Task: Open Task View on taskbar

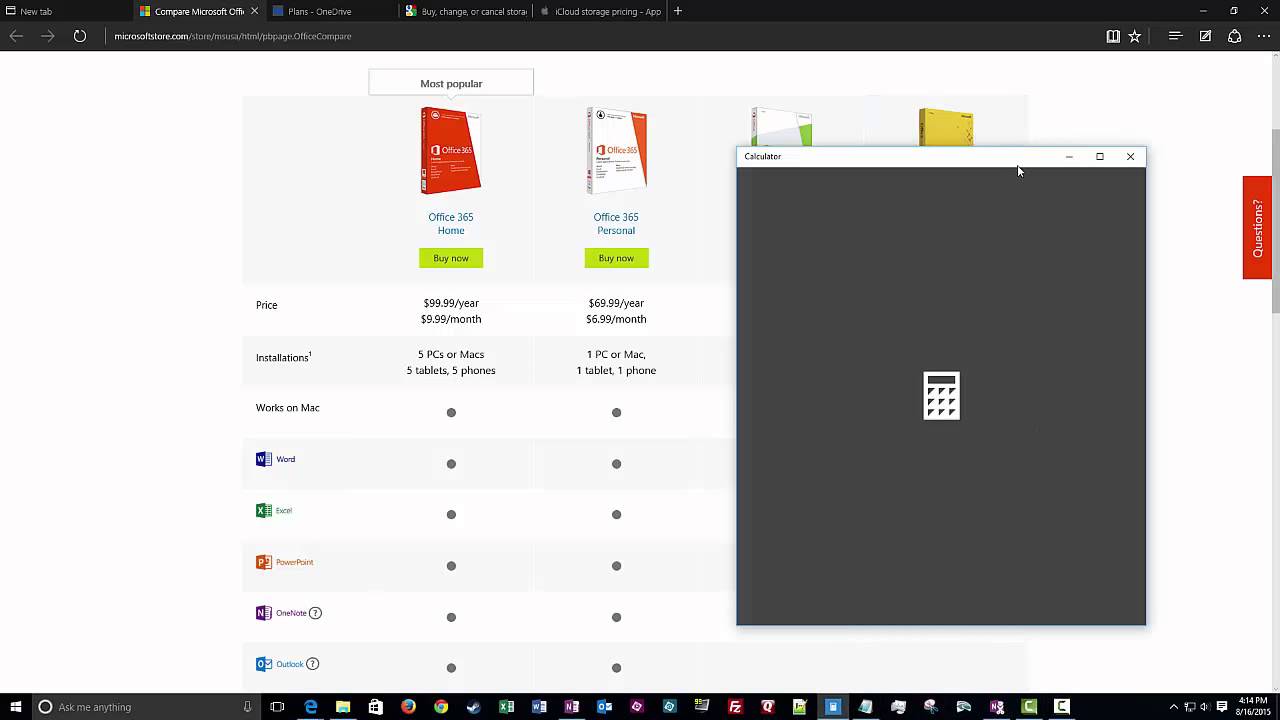Action: pos(277,707)
